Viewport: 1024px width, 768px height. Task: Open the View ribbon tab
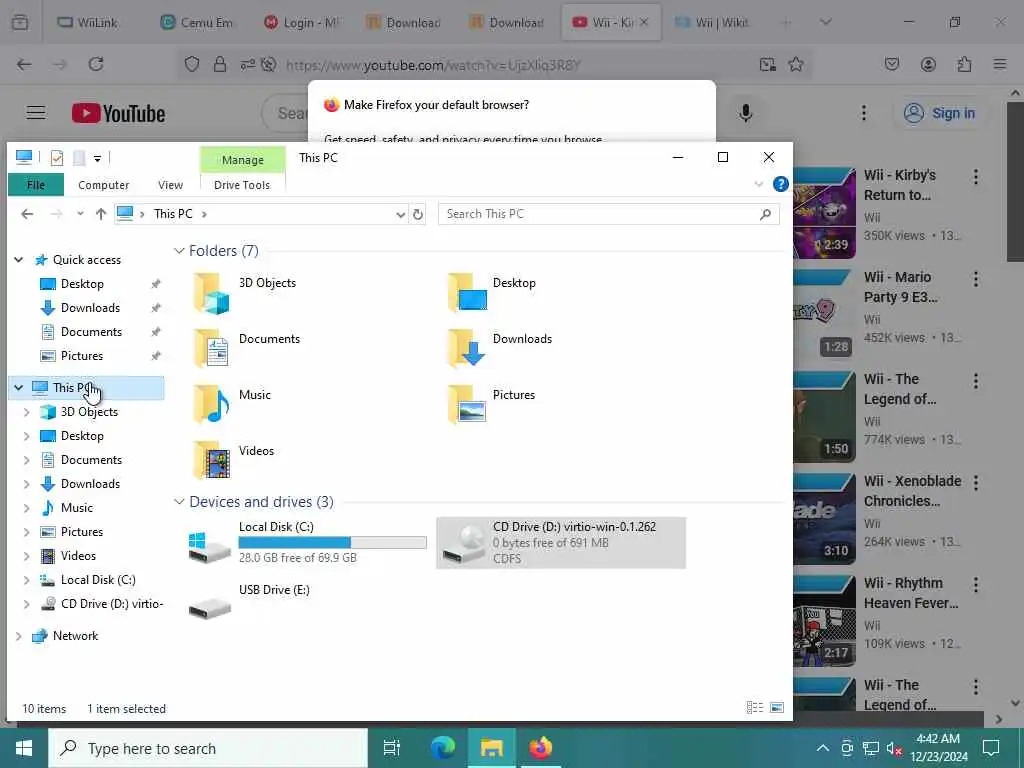(170, 185)
